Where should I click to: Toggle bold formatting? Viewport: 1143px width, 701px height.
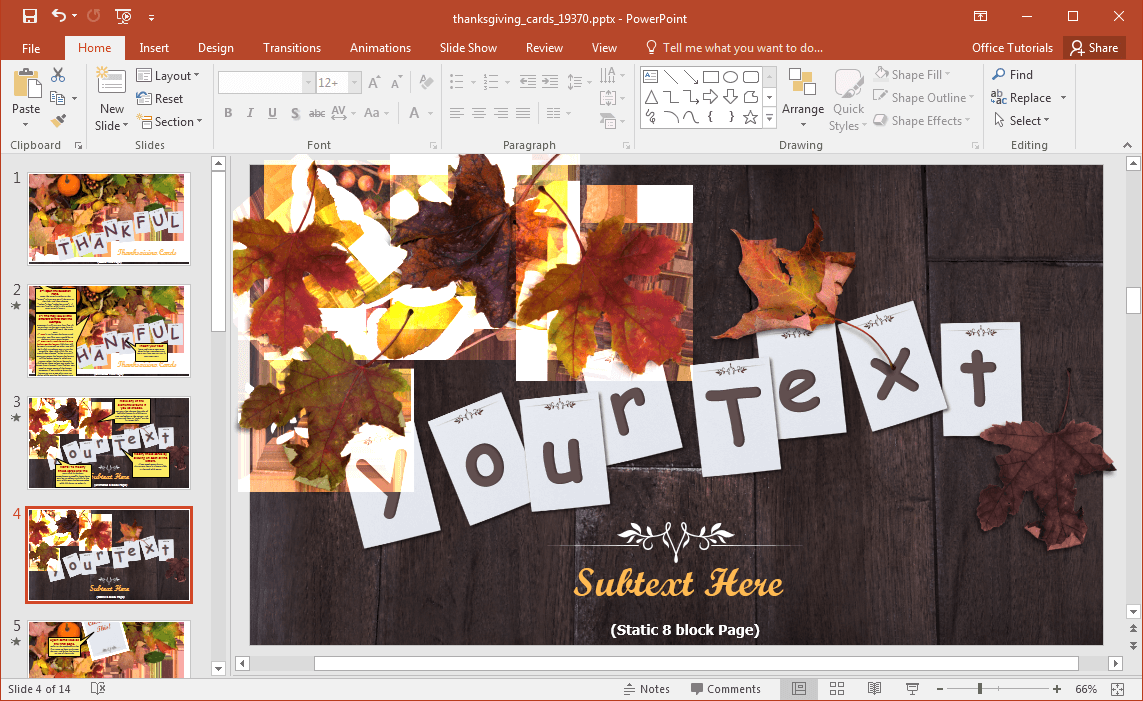(x=228, y=113)
